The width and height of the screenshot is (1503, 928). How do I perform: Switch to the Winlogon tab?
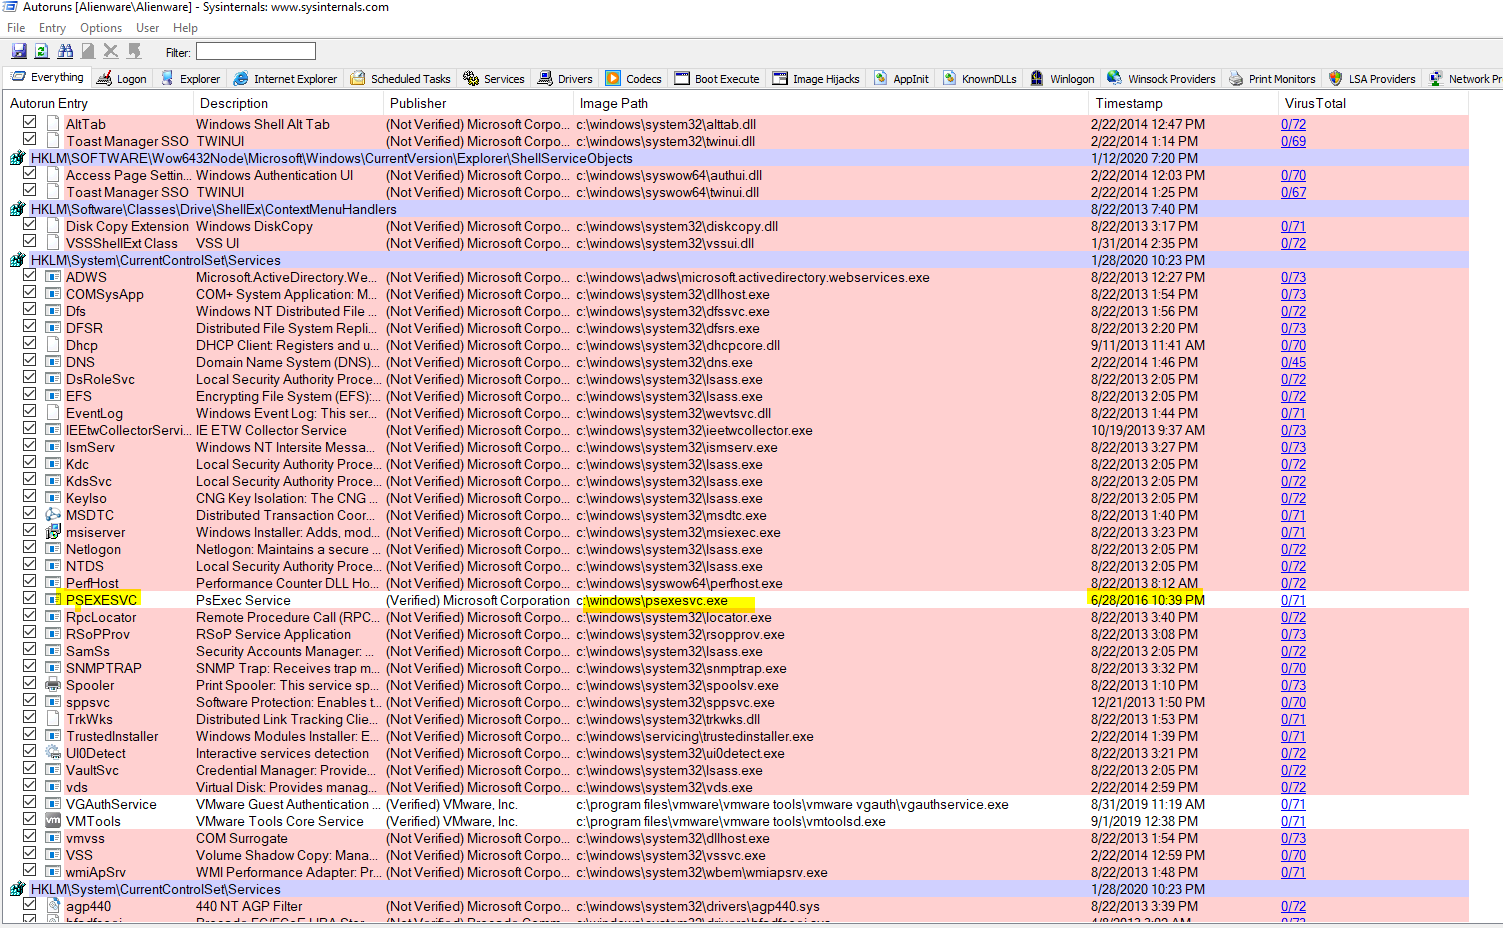pyautogui.click(x=1062, y=78)
